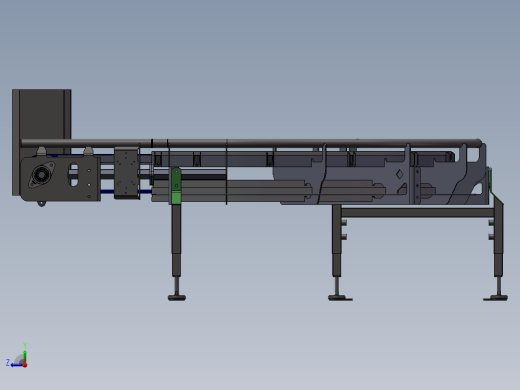Click the red origin dot of the triad

[25, 365]
